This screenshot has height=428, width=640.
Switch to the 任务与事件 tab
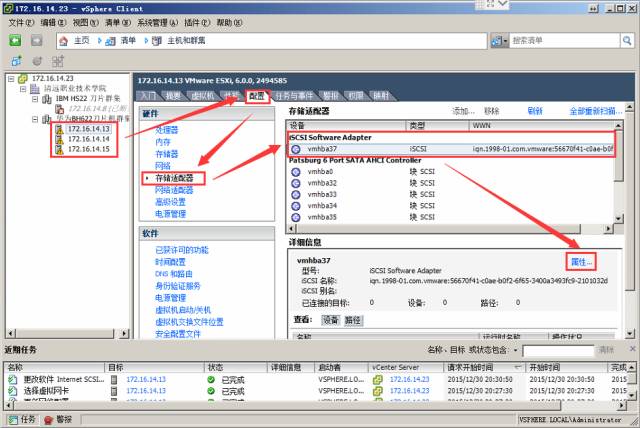click(x=293, y=96)
